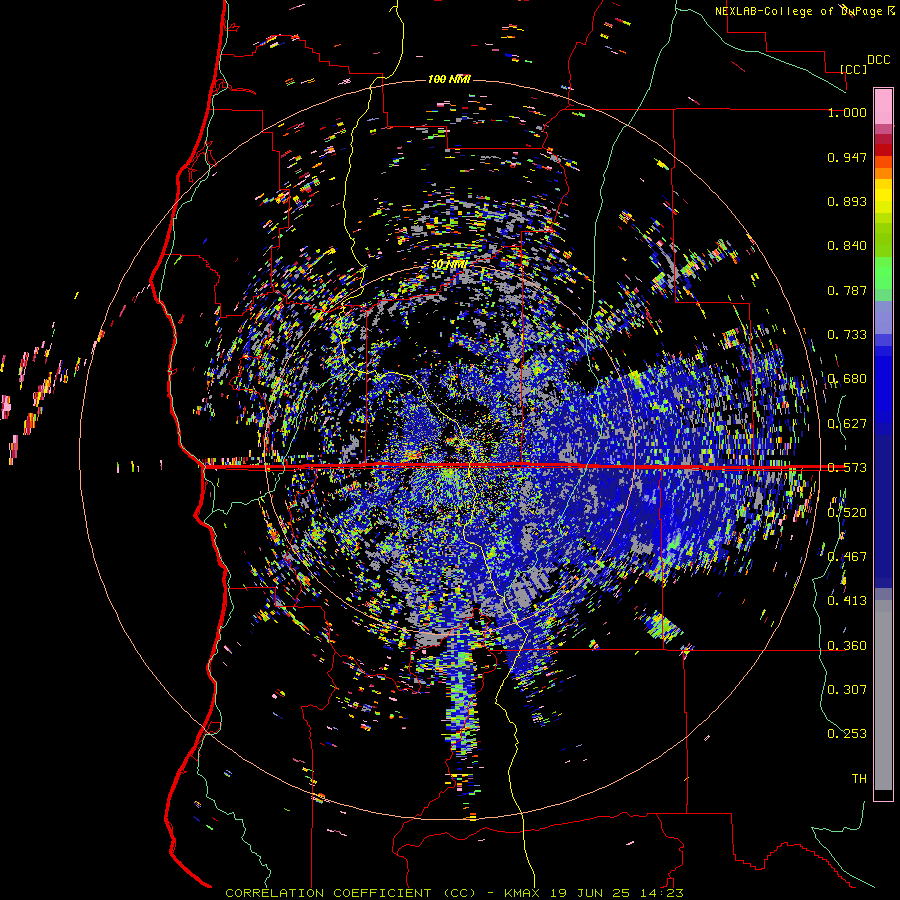Screen dimensions: 900x900
Task: Click the 0.573 color scale value
Action: [x=847, y=468]
